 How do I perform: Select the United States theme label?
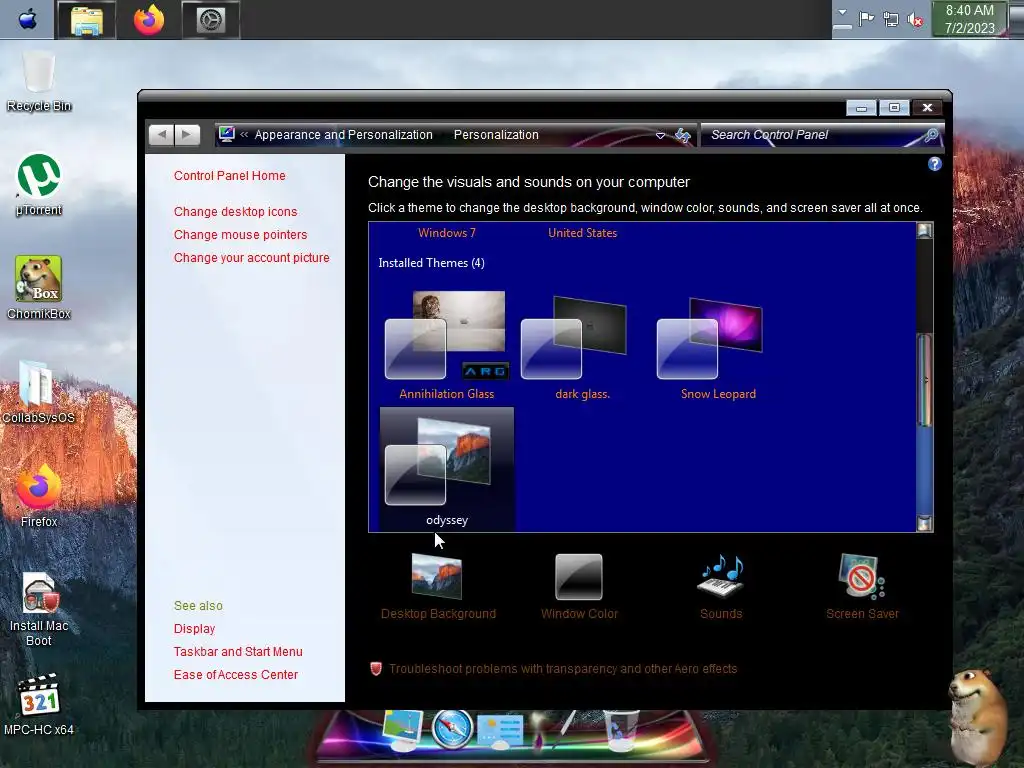(x=583, y=232)
